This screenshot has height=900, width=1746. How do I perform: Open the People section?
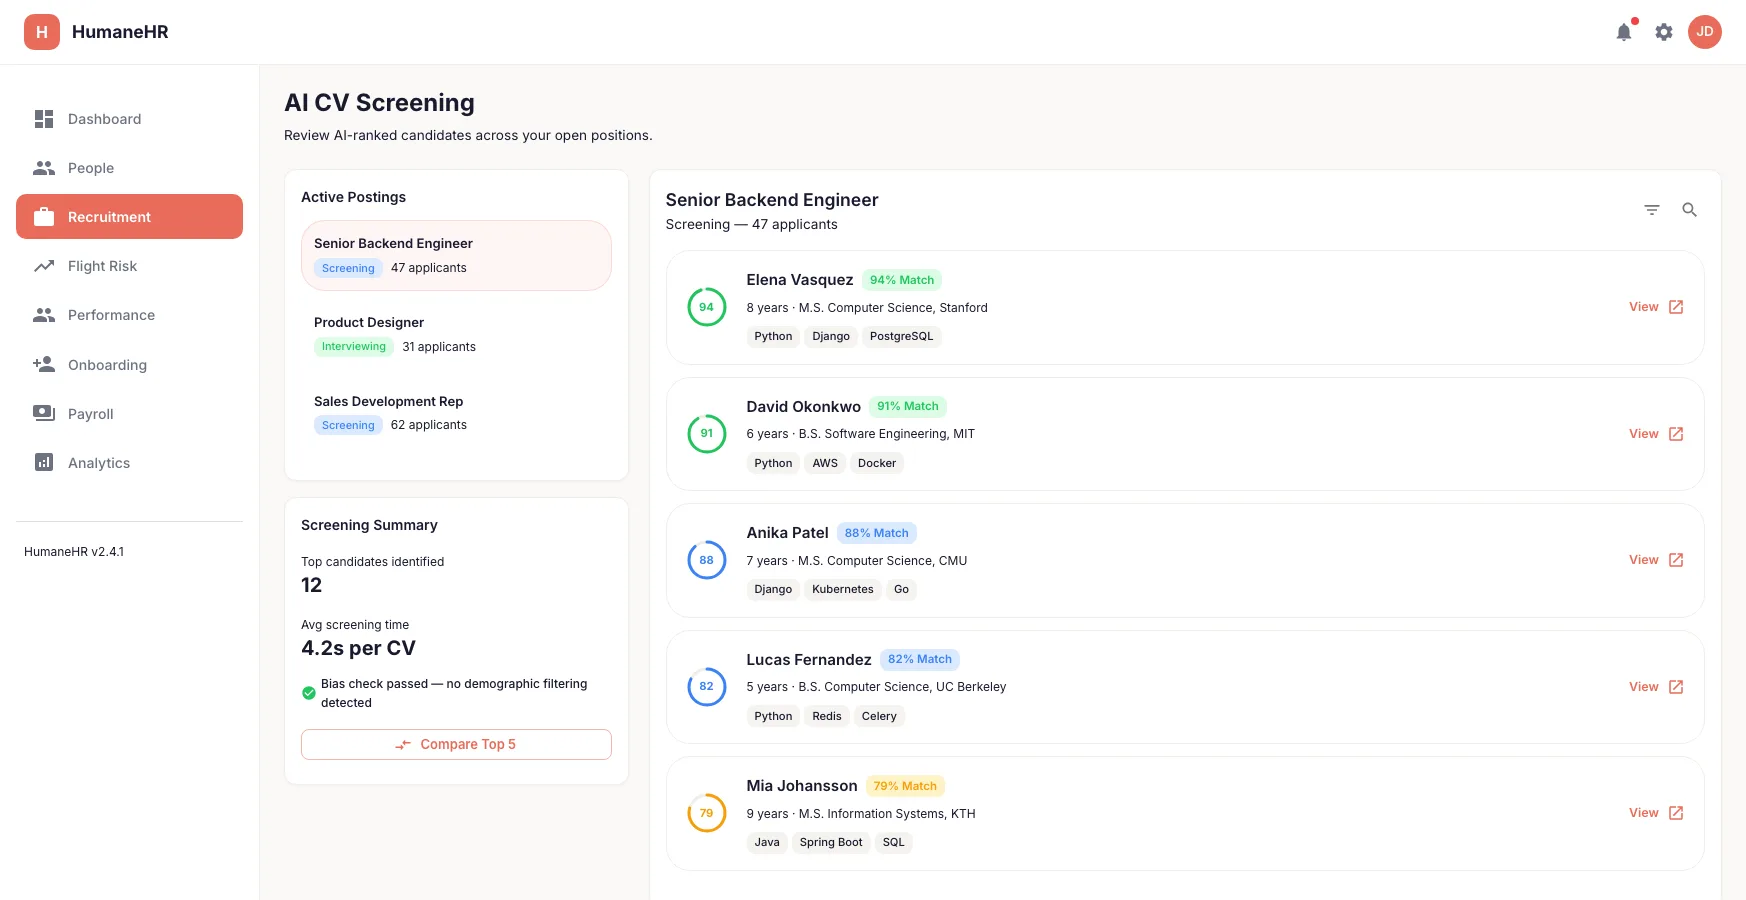point(129,168)
